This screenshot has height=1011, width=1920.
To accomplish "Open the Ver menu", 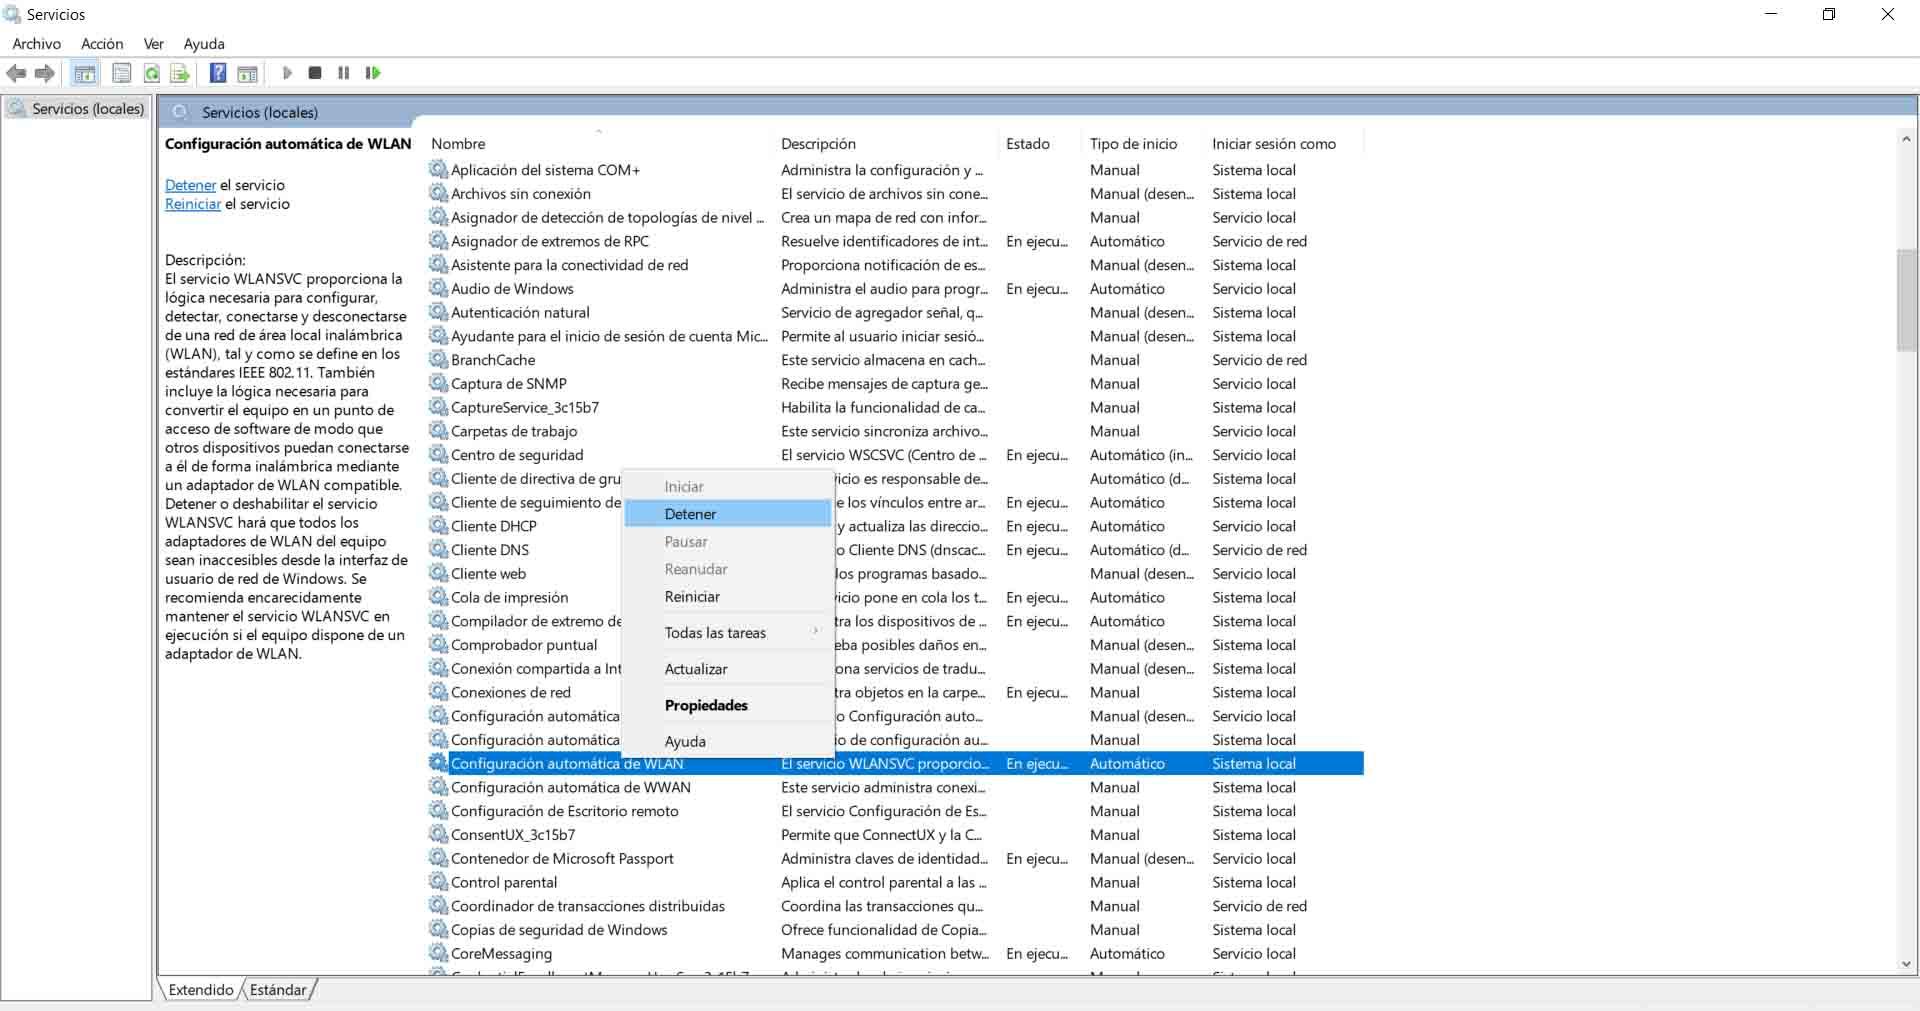I will click(x=154, y=44).
